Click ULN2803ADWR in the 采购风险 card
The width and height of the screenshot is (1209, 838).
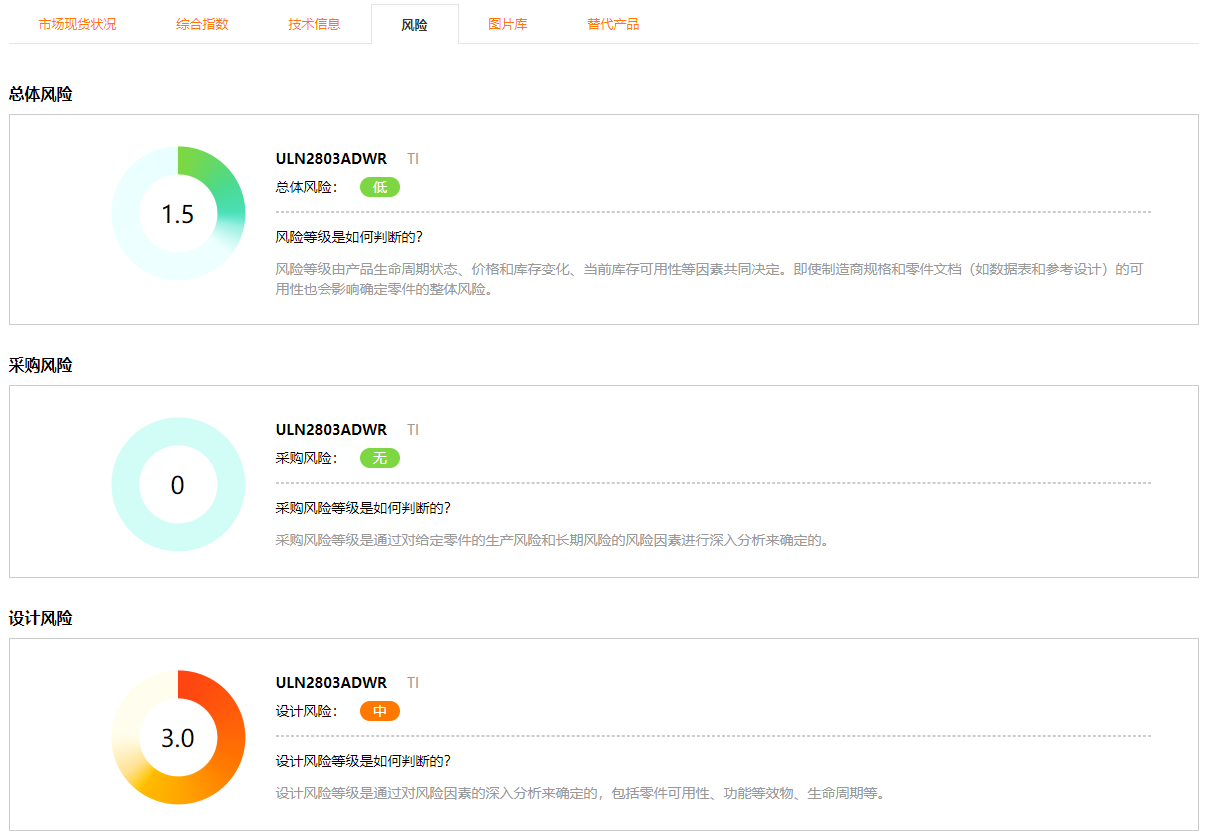pyautogui.click(x=331, y=430)
